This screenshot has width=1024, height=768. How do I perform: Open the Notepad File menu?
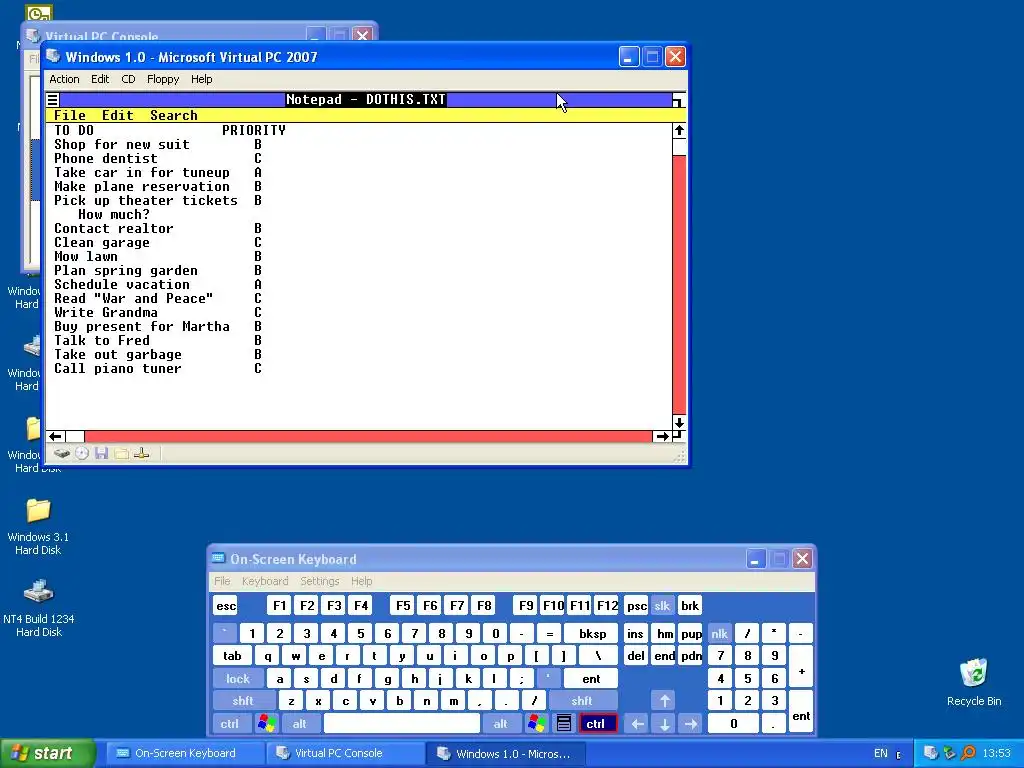[70, 116]
